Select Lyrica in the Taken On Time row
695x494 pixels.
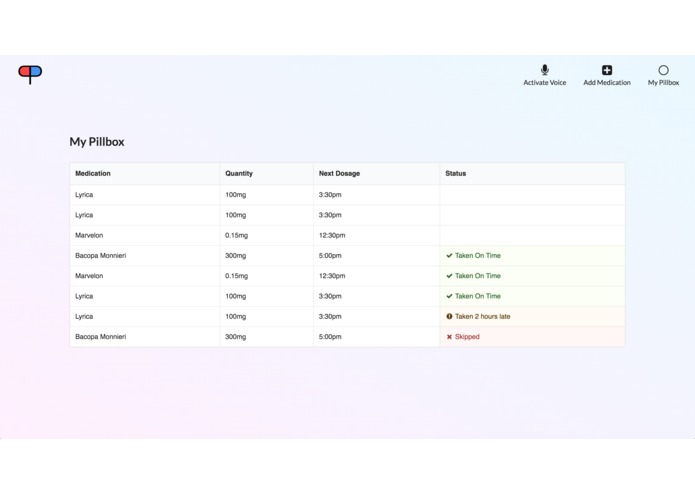[84, 296]
